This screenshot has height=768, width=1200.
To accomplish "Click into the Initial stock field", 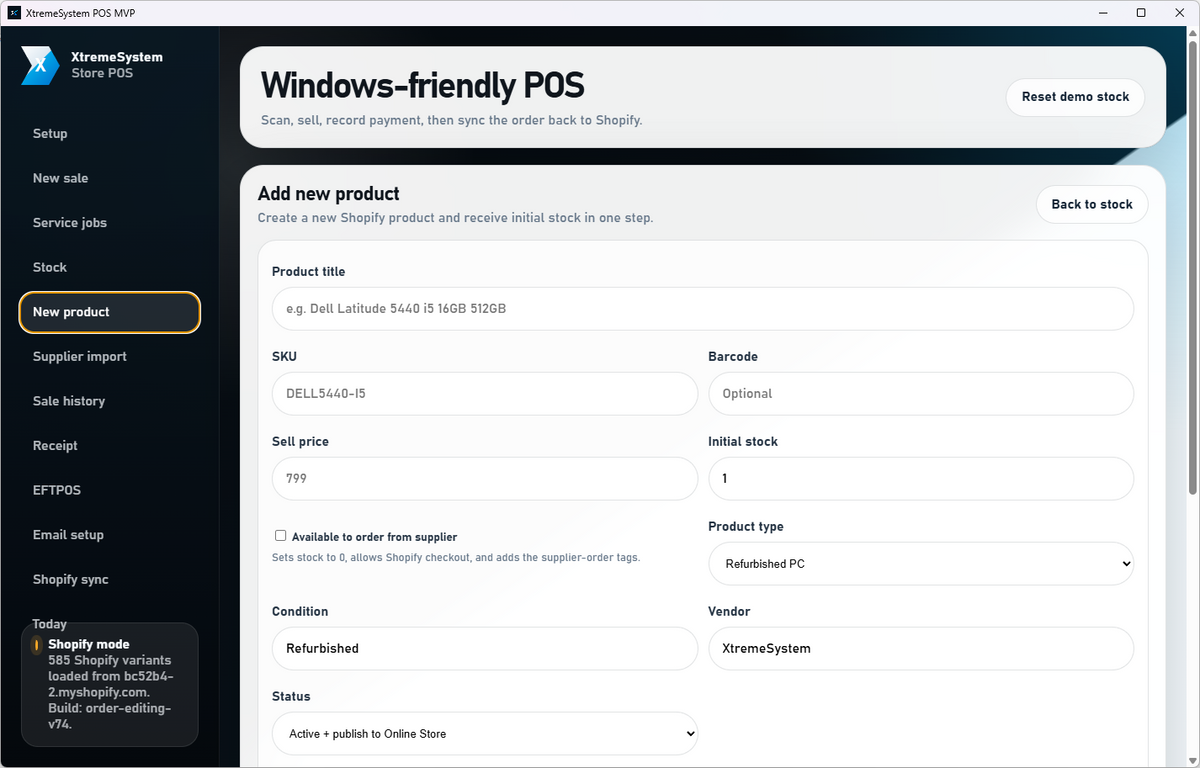I will [x=921, y=479].
